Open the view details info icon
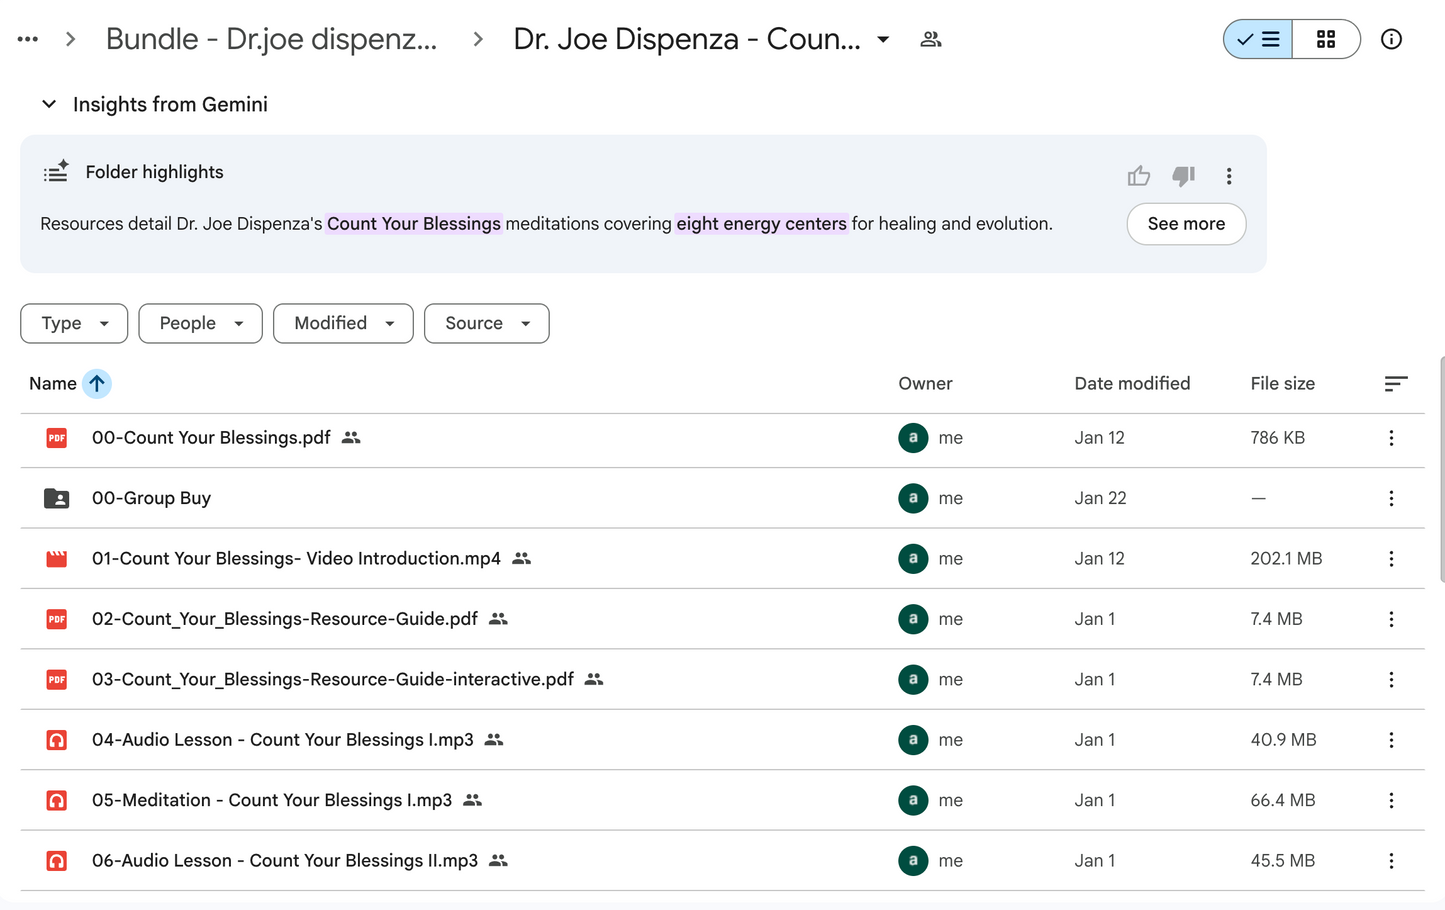The height and width of the screenshot is (910, 1445). coord(1391,39)
